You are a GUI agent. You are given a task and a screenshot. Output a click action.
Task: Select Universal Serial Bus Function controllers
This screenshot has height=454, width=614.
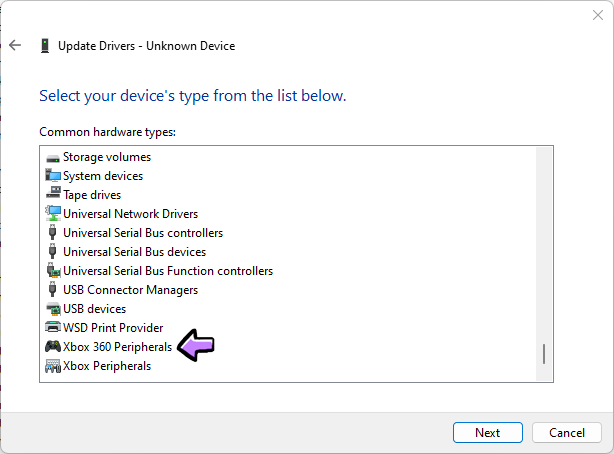click(x=167, y=271)
